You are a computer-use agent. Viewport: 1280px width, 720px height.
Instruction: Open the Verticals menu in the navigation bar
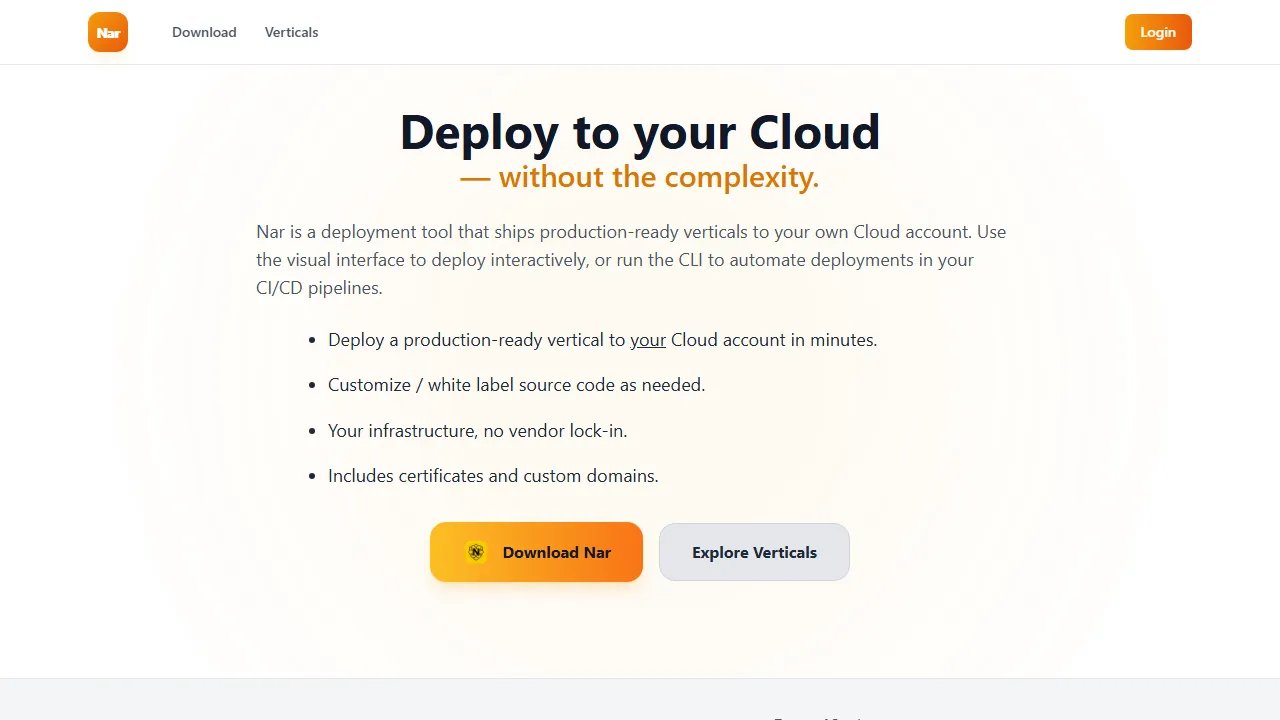pyautogui.click(x=291, y=32)
